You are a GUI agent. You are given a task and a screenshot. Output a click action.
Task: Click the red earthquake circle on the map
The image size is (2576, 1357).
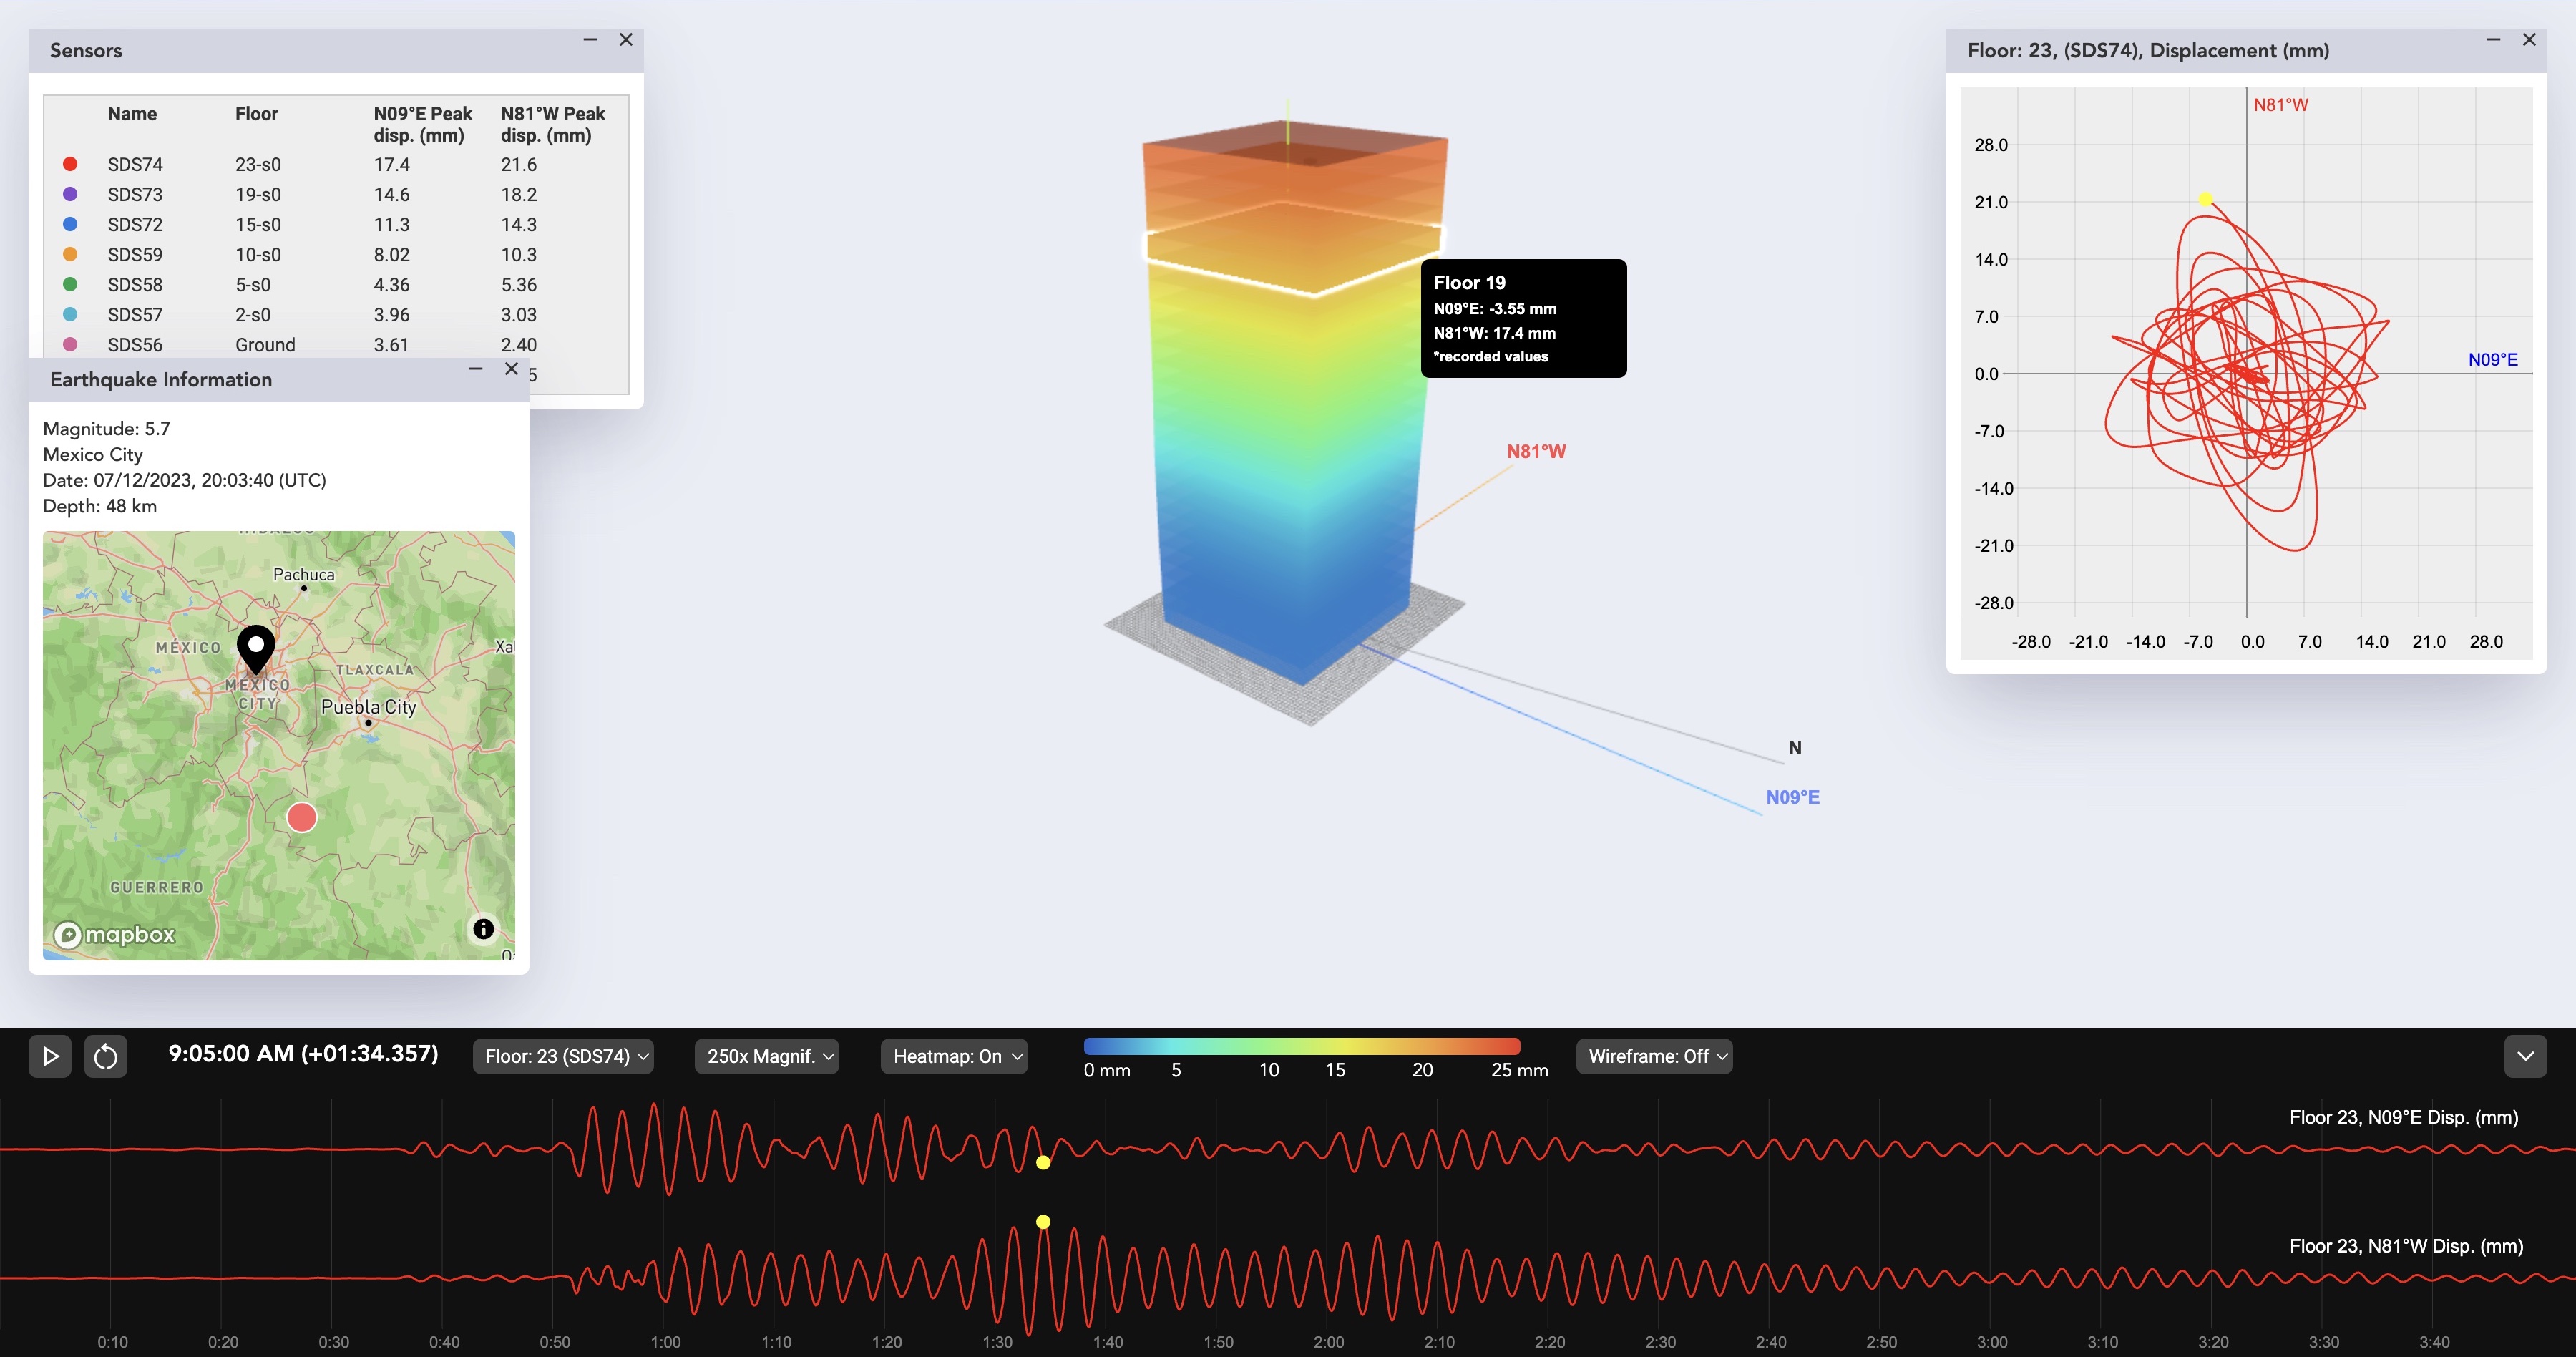point(302,817)
